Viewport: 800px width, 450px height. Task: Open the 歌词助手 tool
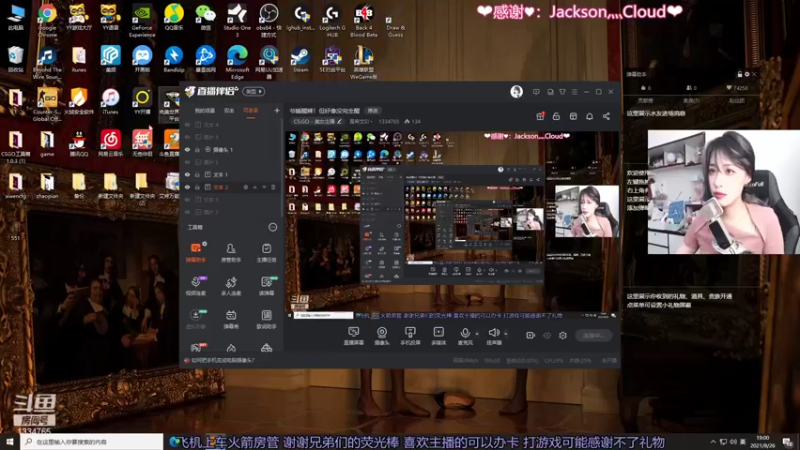point(266,319)
